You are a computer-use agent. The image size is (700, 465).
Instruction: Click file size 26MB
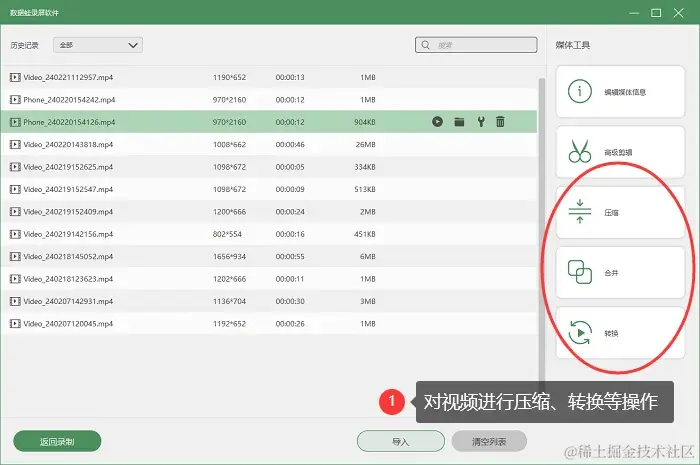coord(366,144)
